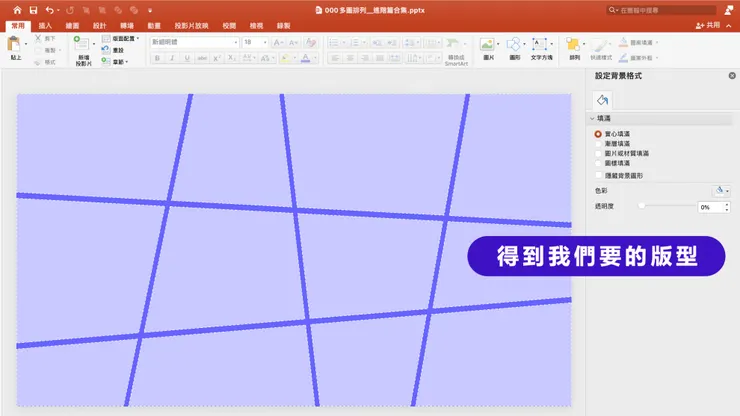The width and height of the screenshot is (740, 416).
Task: Collapse the ribbon with the chevron
Action: (x=729, y=25)
